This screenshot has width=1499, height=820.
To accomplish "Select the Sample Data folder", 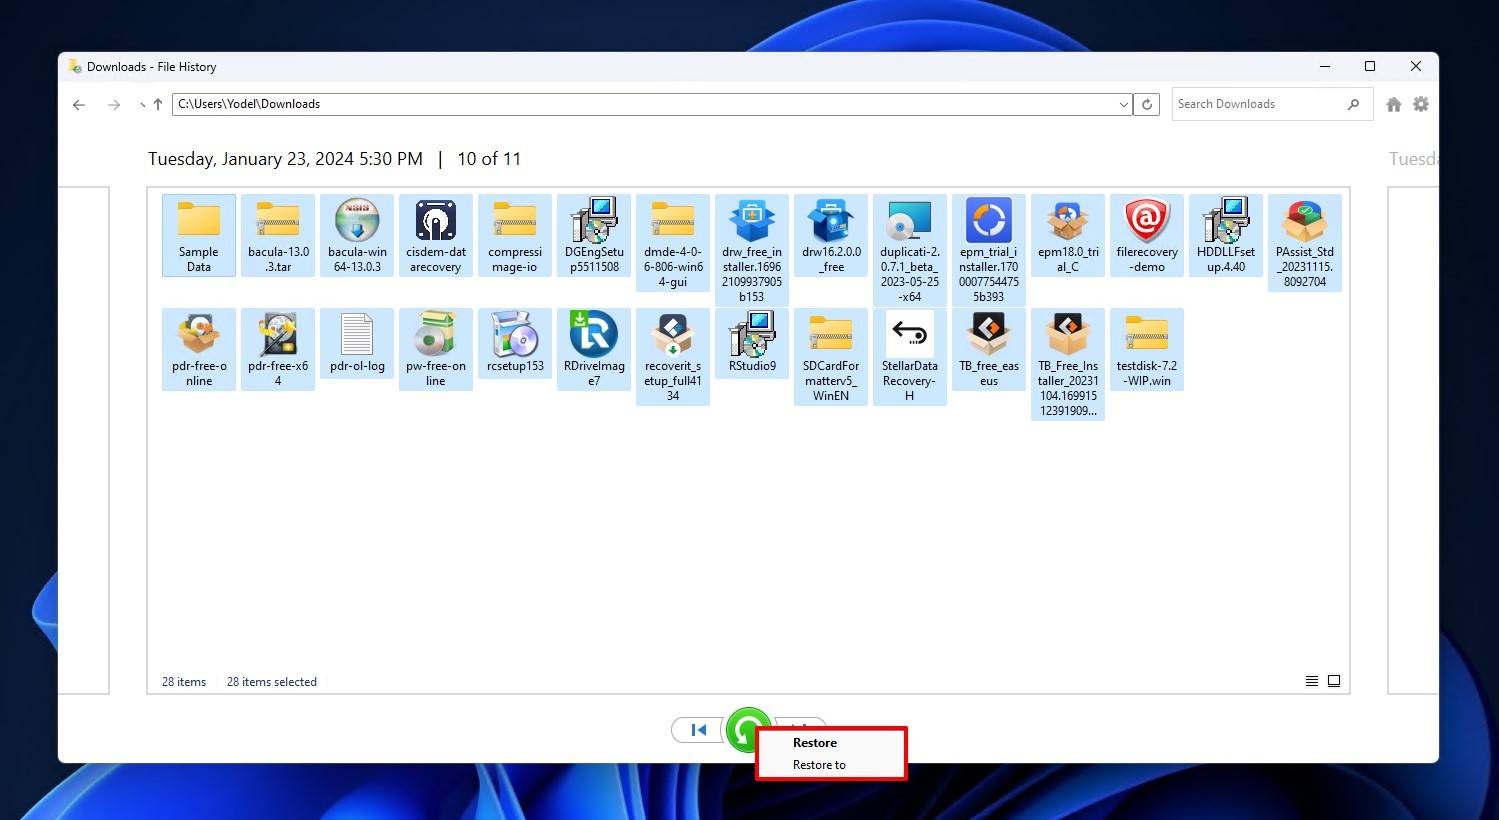I will (x=199, y=235).
